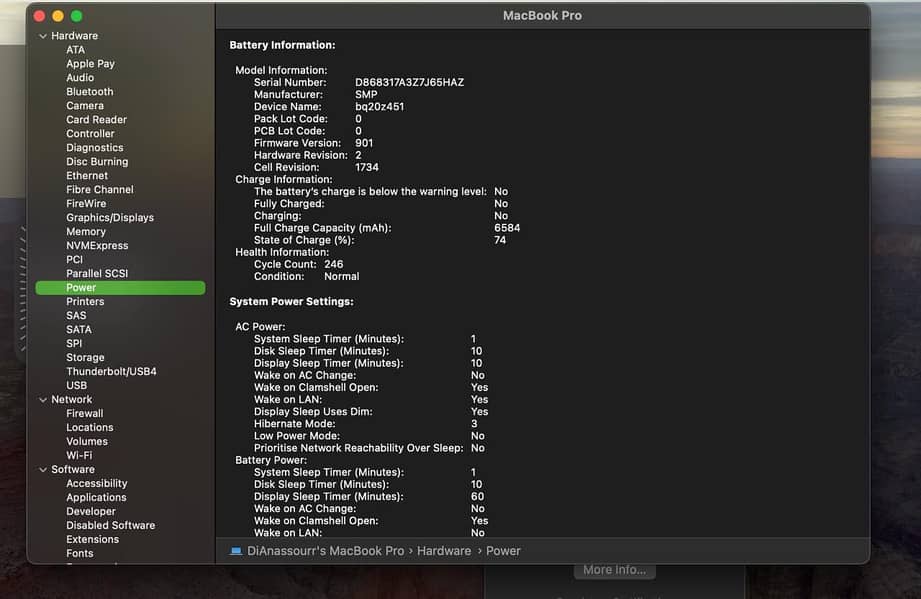Collapse the Hardware section chevron
The width and height of the screenshot is (921, 599).
(x=43, y=36)
